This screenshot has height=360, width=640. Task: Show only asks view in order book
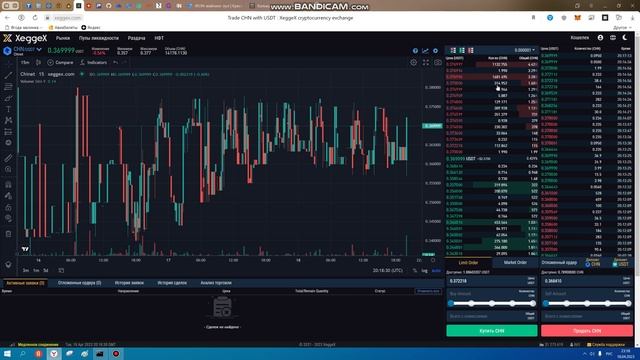[x=471, y=50]
